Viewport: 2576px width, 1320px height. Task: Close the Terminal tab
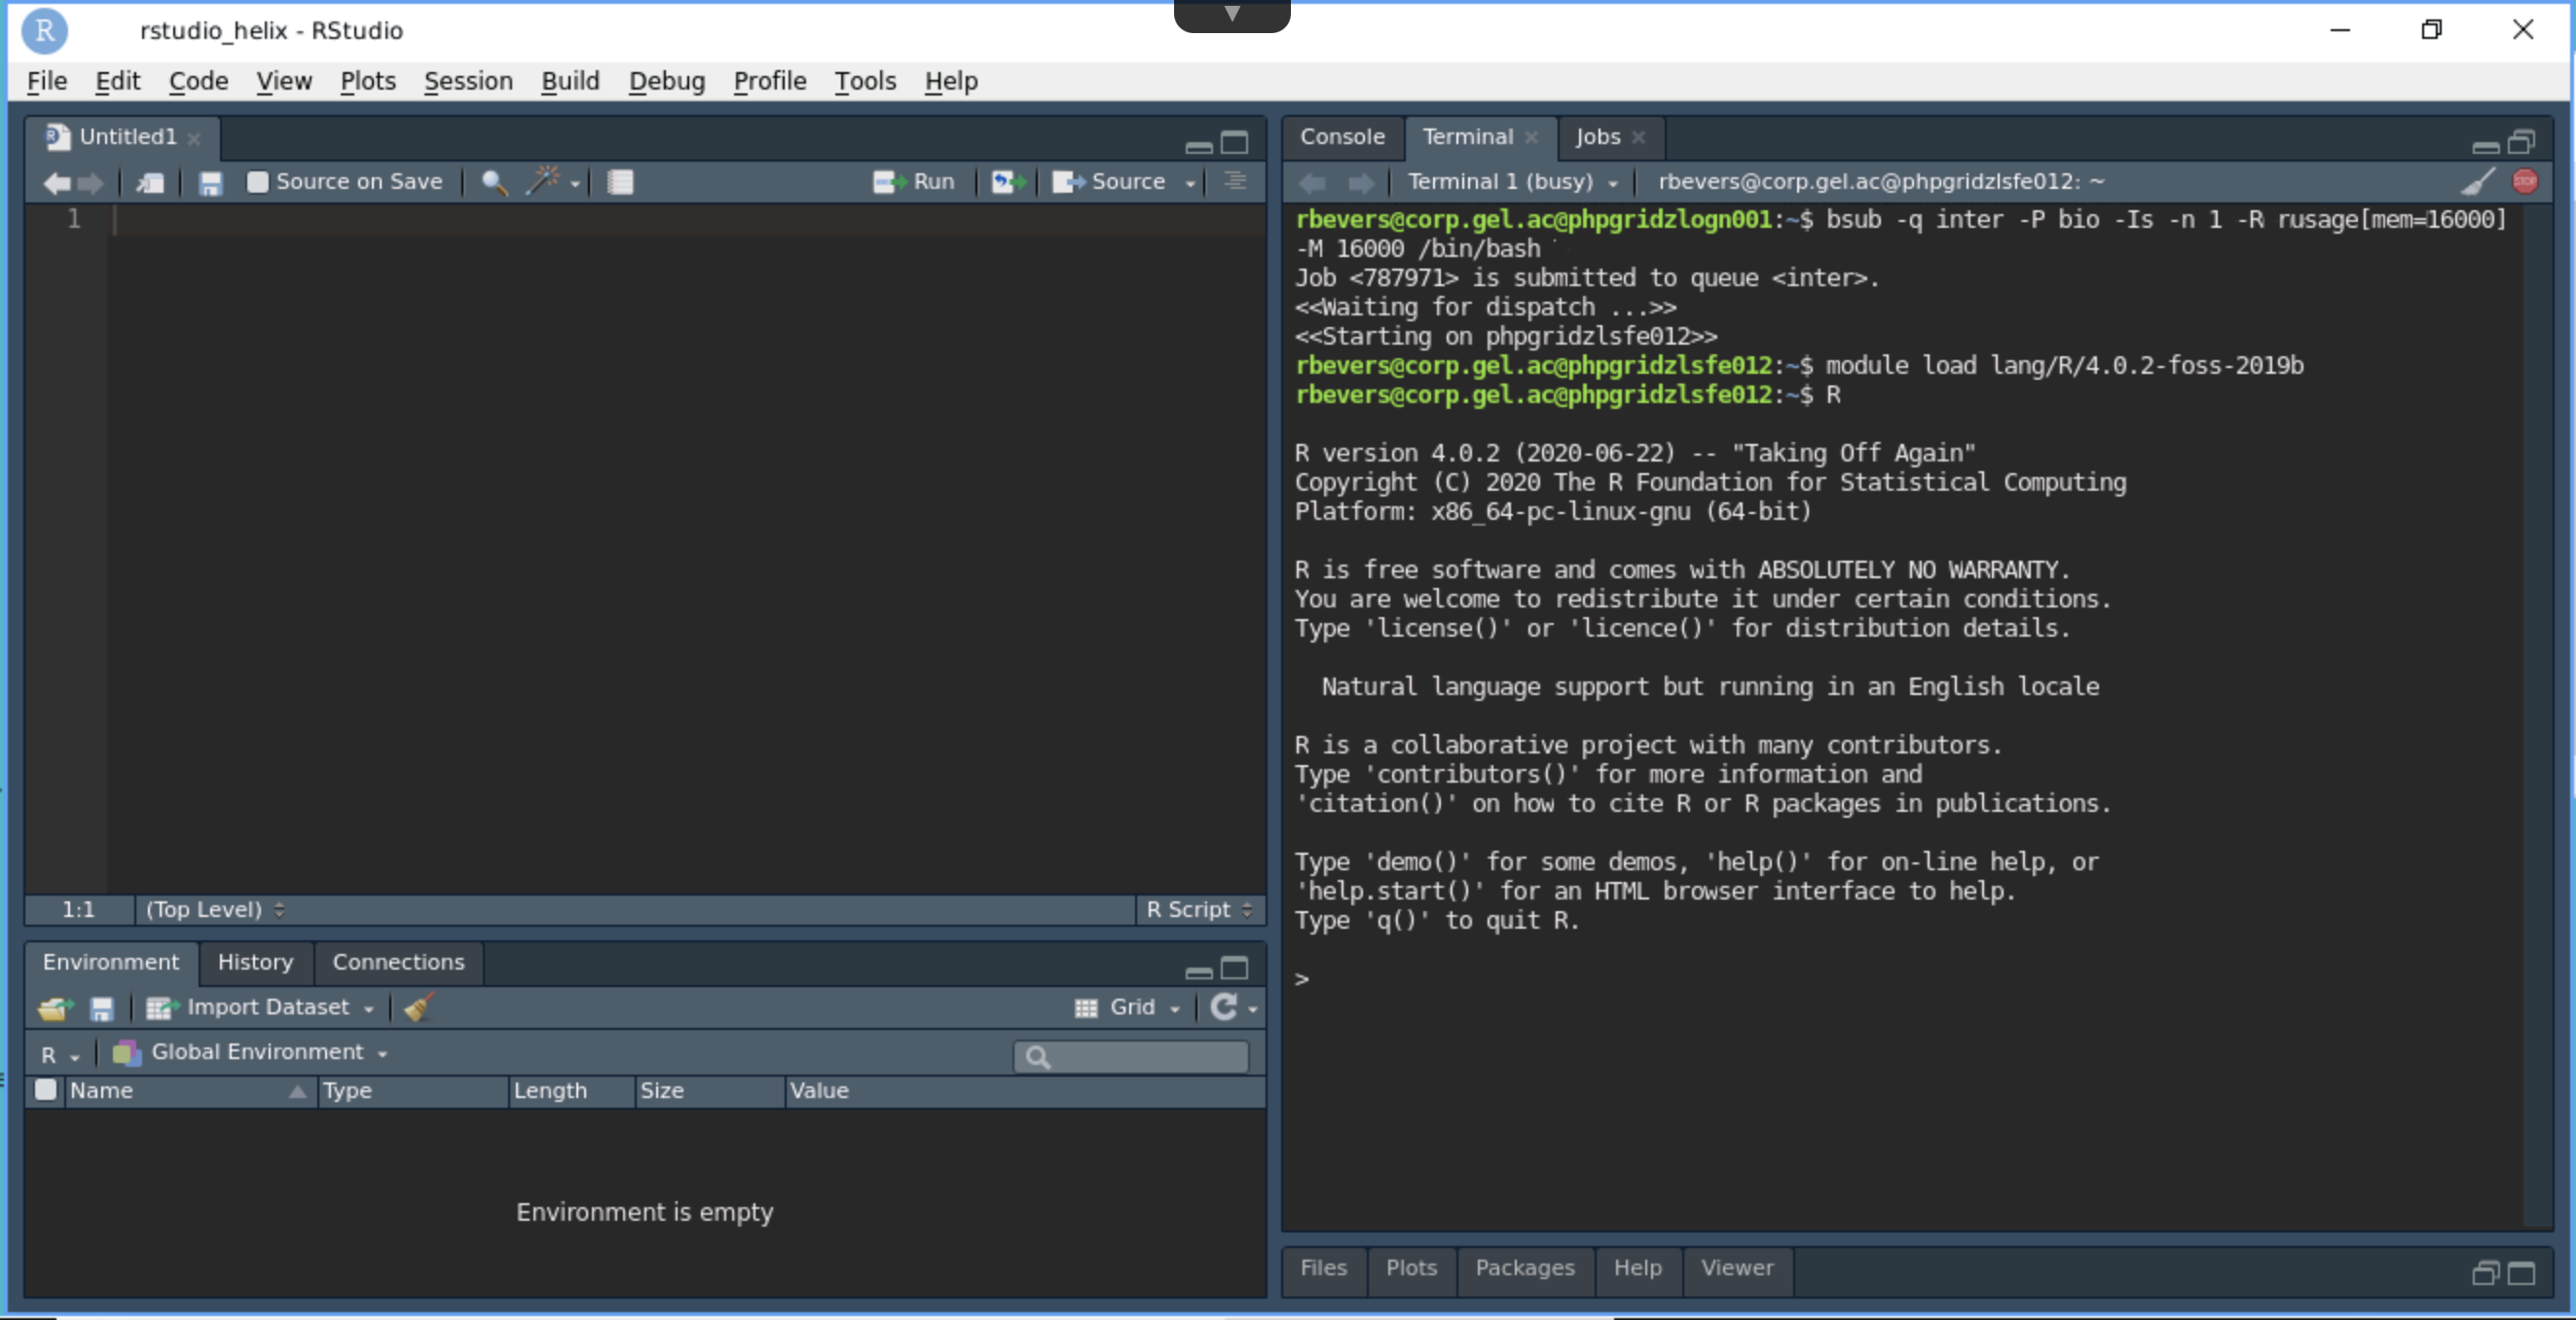pyautogui.click(x=1532, y=137)
